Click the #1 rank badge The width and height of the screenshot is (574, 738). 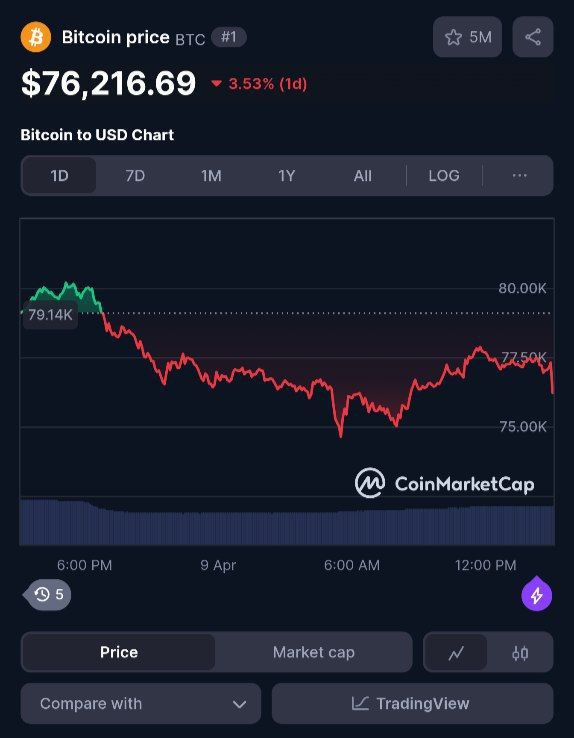(229, 37)
